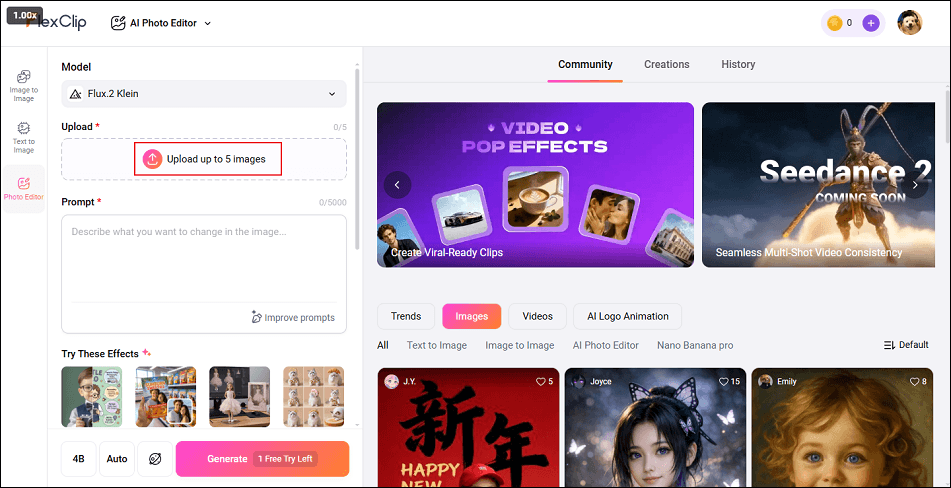Like J.Y.'s image with heart icon
This screenshot has width=951, height=488.
point(540,382)
